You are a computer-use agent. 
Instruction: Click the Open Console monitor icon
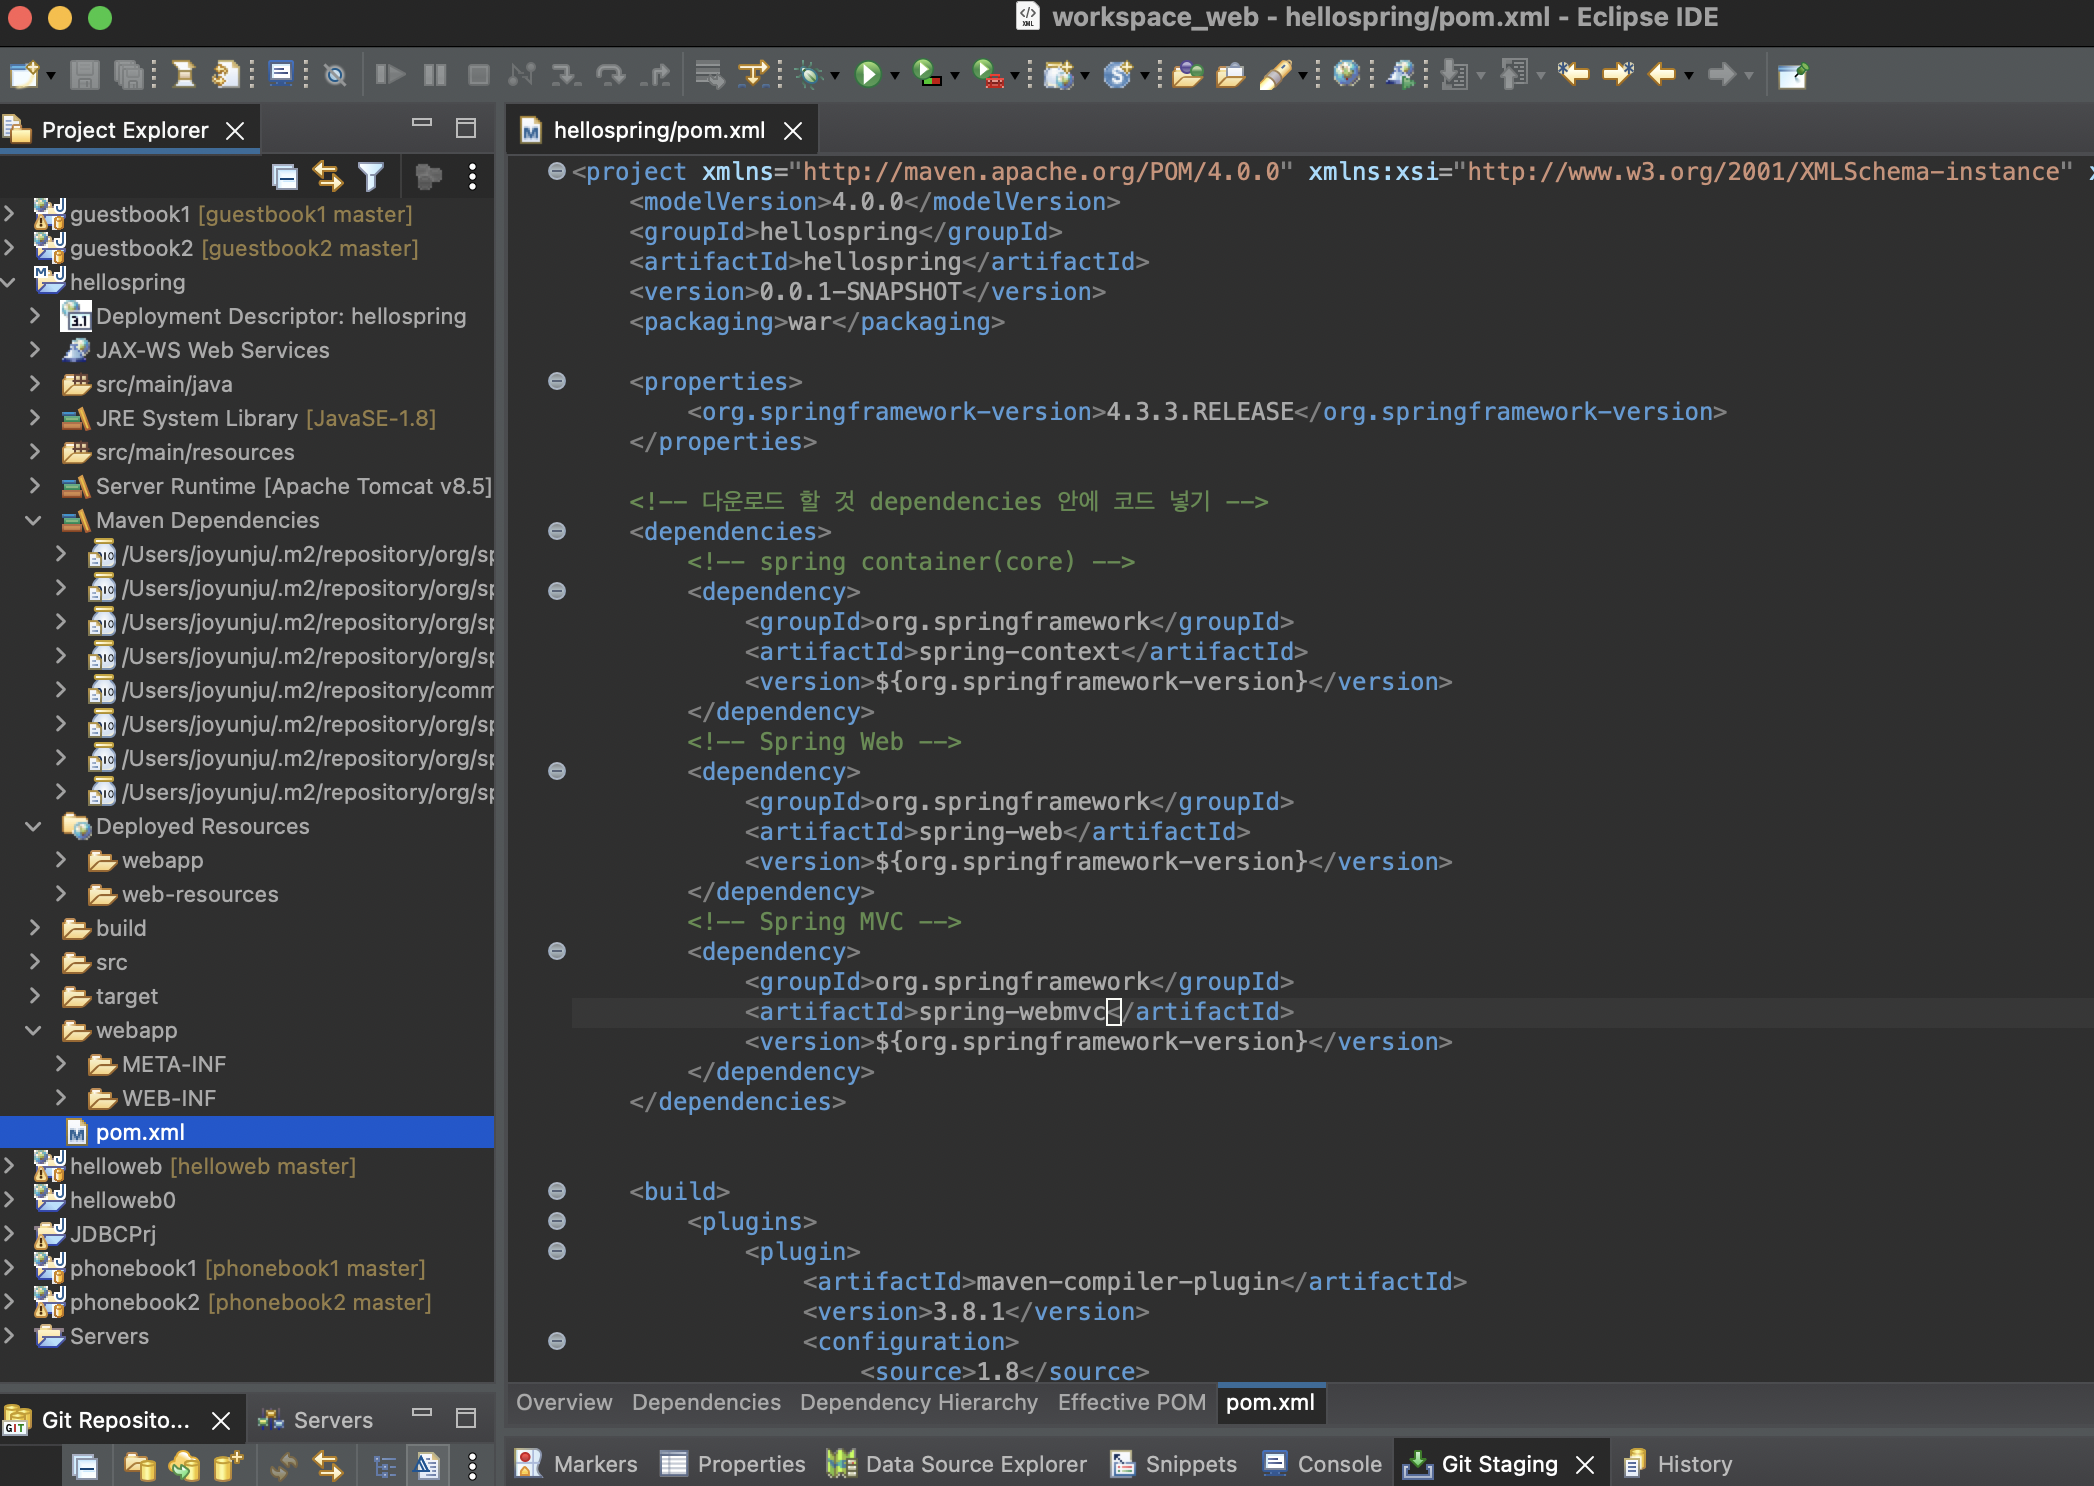tap(281, 75)
